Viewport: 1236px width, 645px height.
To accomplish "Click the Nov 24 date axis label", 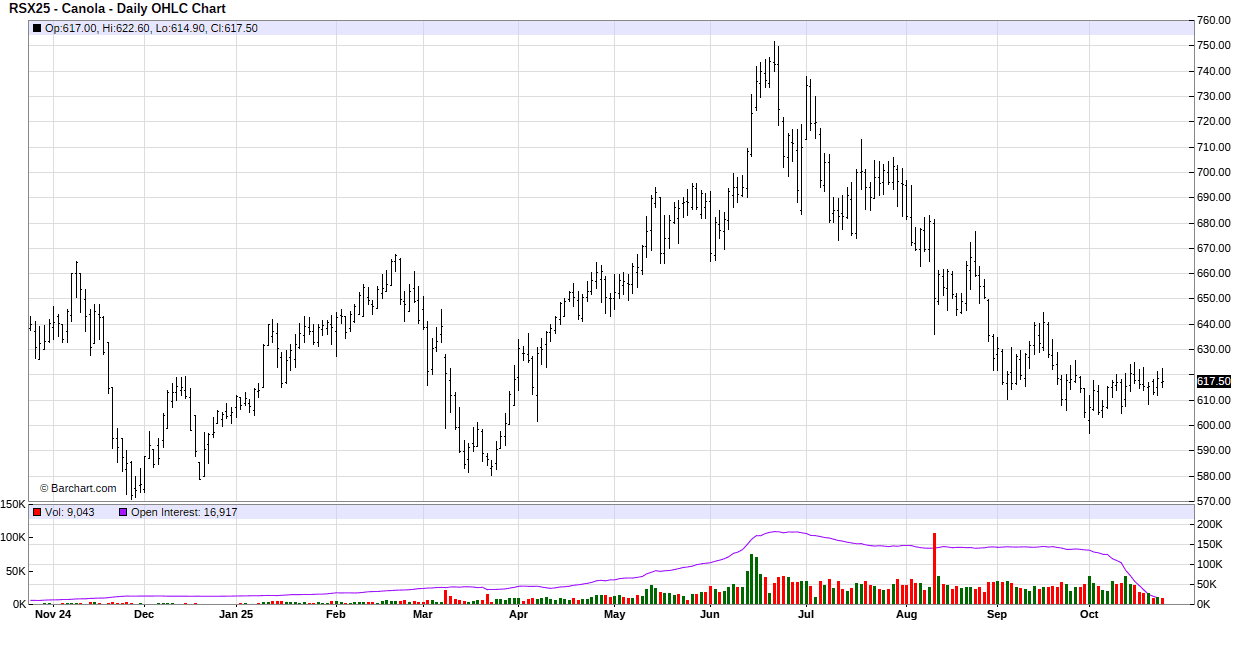I will [x=52, y=615].
